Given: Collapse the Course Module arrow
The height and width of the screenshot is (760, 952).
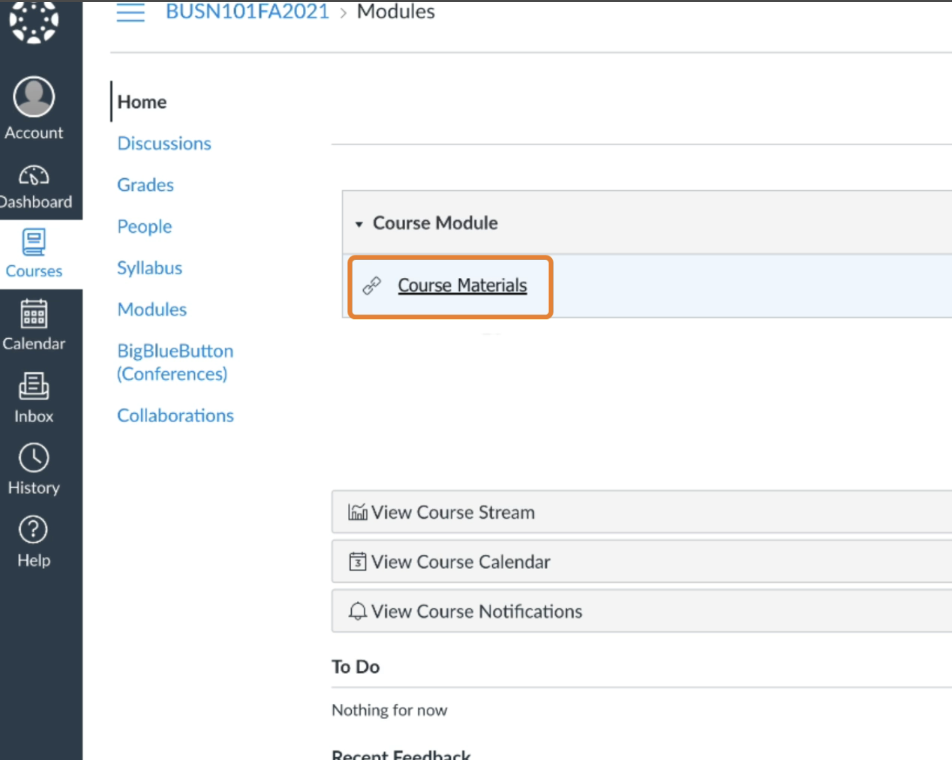Looking at the screenshot, I should [x=359, y=224].
